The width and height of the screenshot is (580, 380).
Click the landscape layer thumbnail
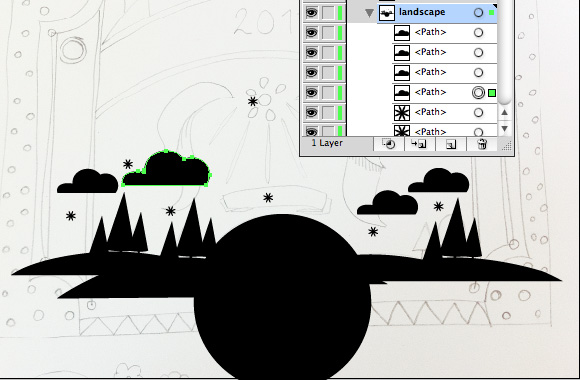click(387, 13)
